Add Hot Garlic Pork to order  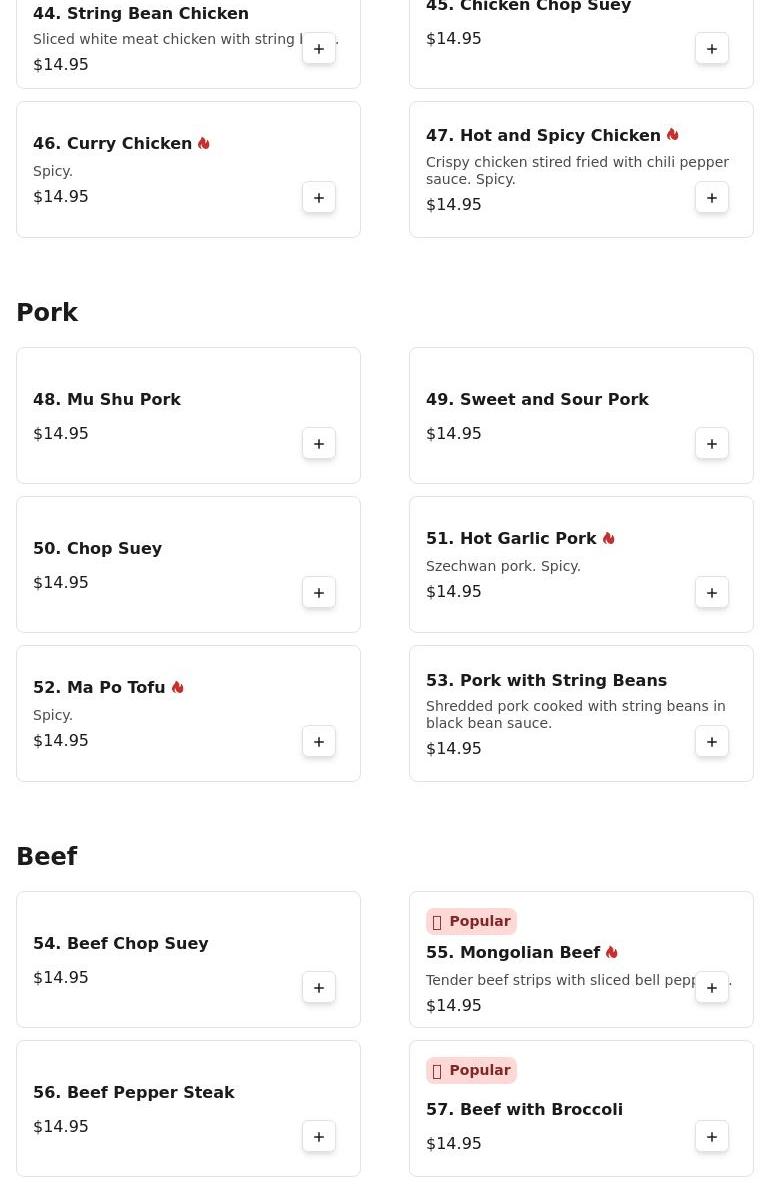tap(712, 593)
